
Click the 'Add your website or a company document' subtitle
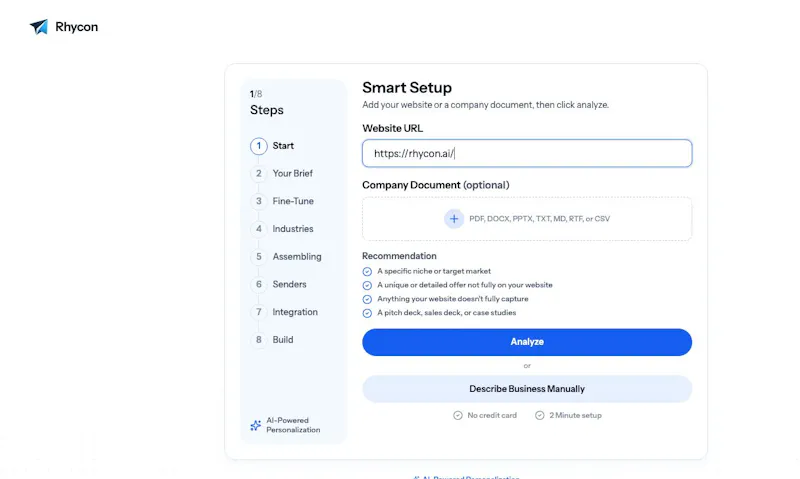485,105
